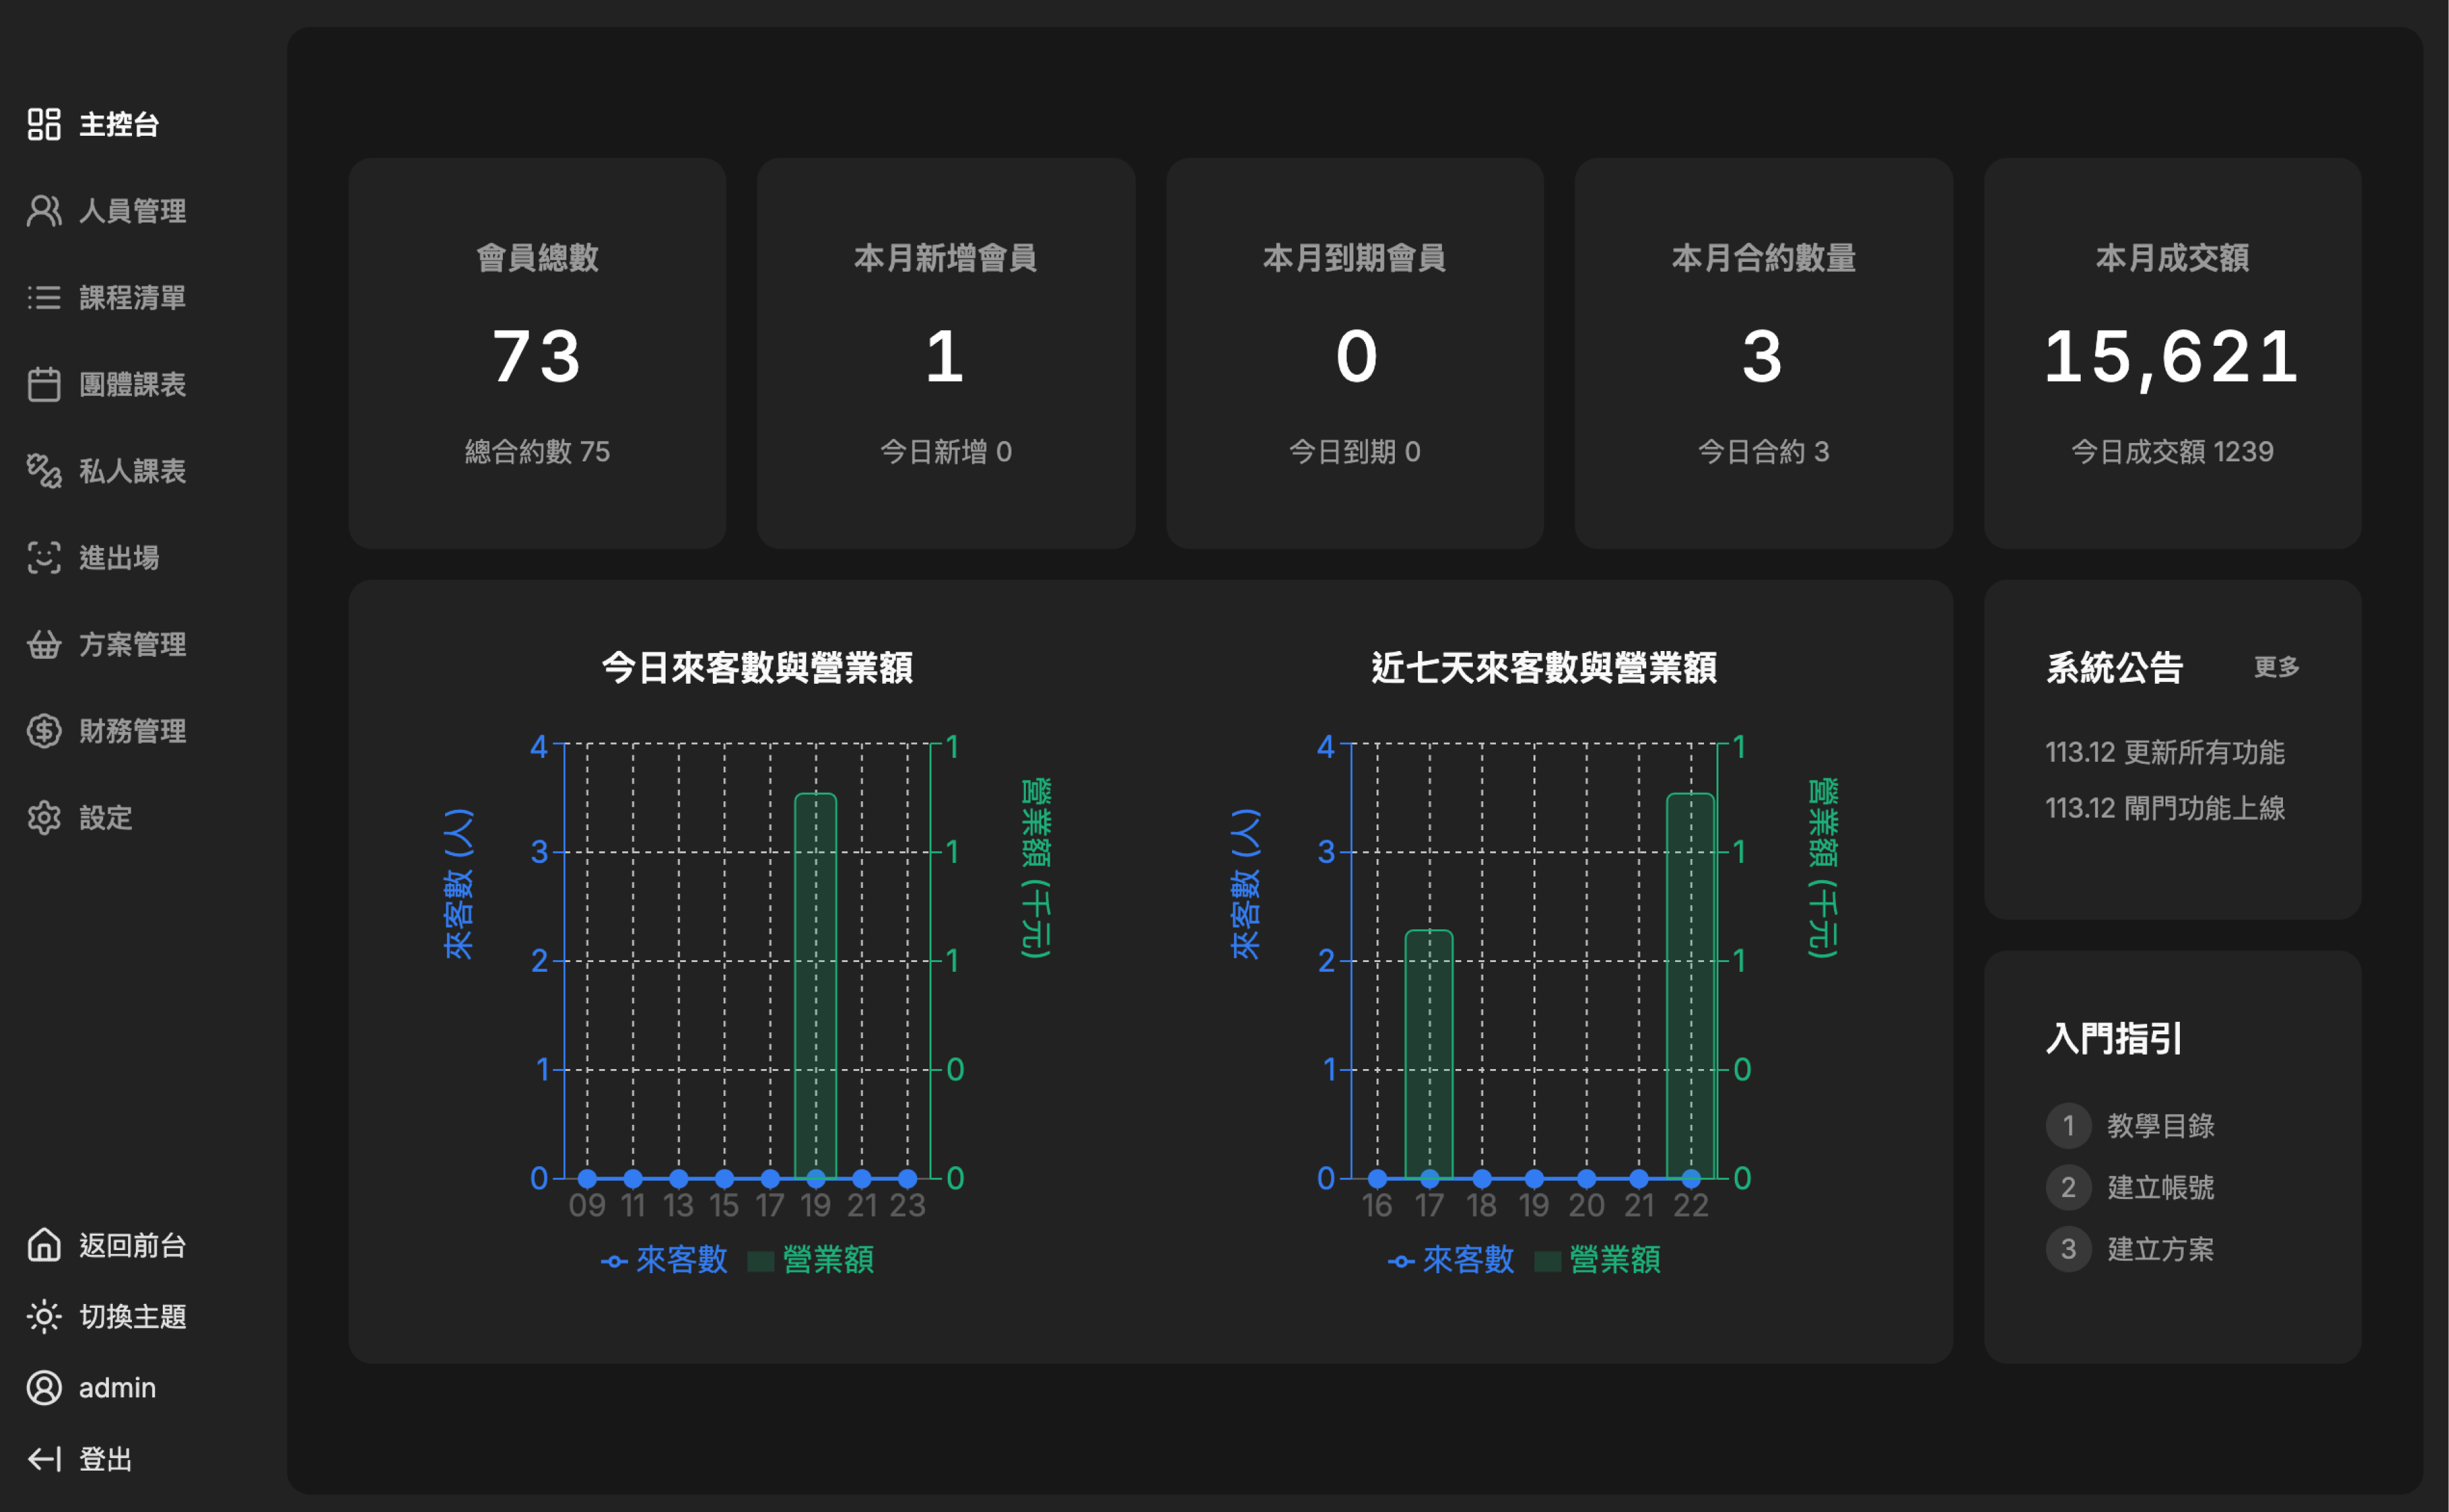Click the 本月新增會員 card
The image size is (2449, 1512).
coord(946,353)
